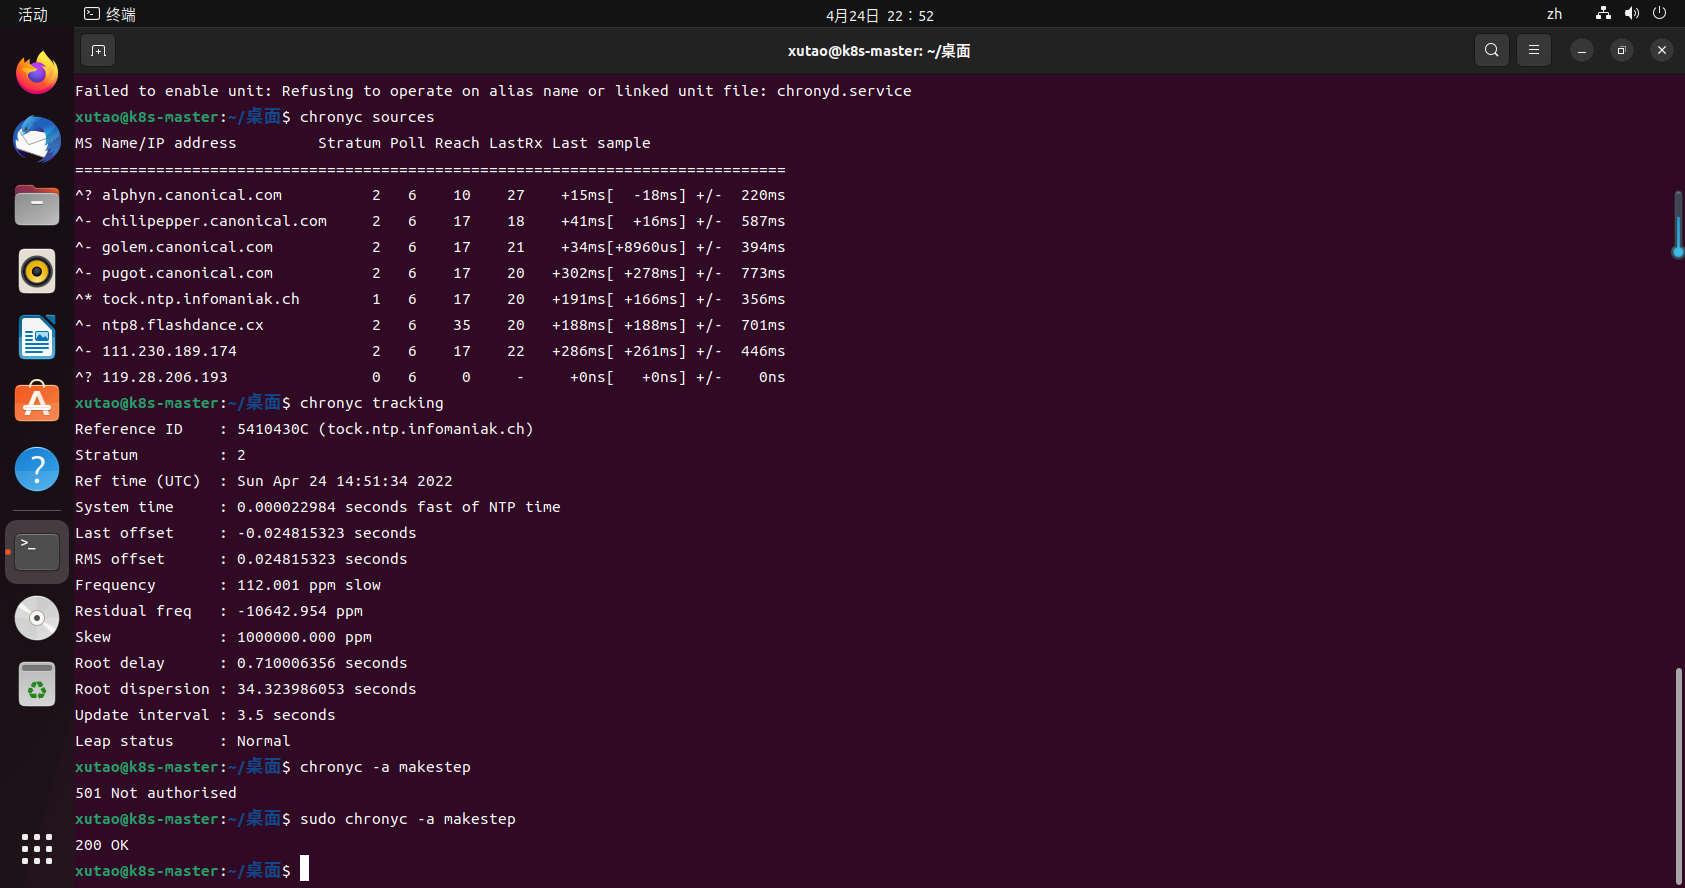
Task: Click the '200 OK' output line
Action: [x=102, y=845]
